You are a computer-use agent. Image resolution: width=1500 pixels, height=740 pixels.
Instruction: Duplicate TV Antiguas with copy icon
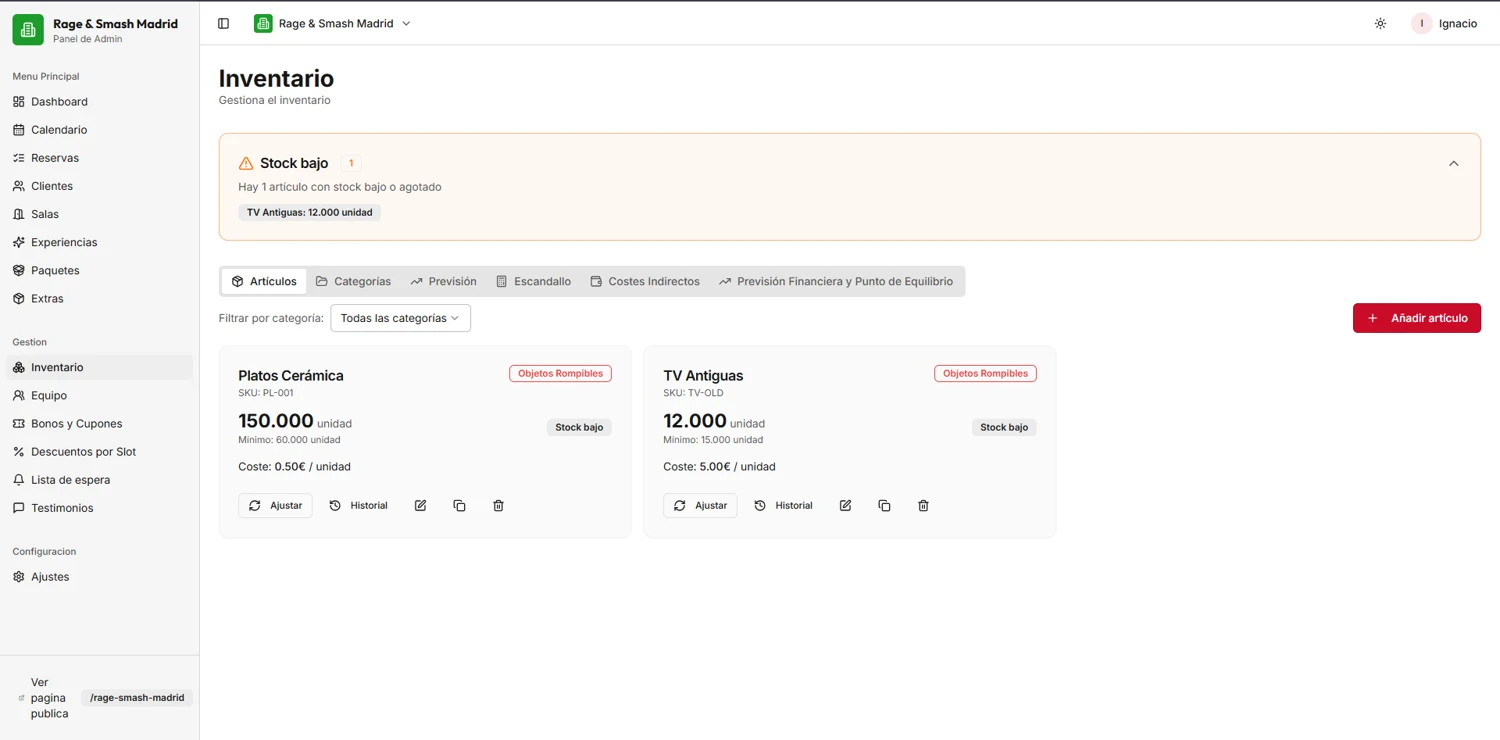click(884, 506)
